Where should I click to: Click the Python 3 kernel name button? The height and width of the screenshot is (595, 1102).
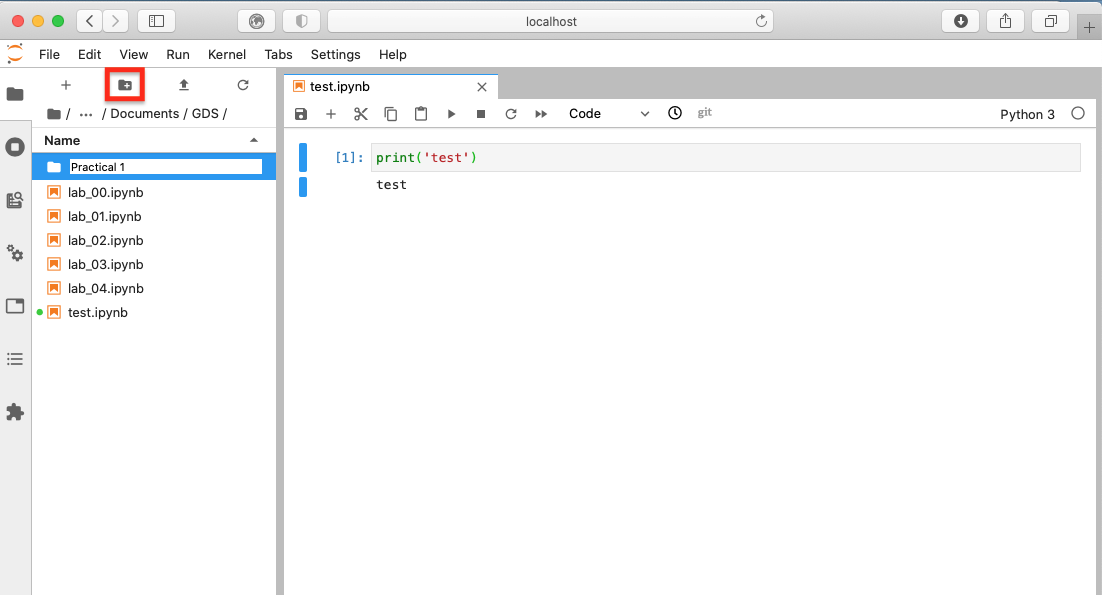[1027, 114]
